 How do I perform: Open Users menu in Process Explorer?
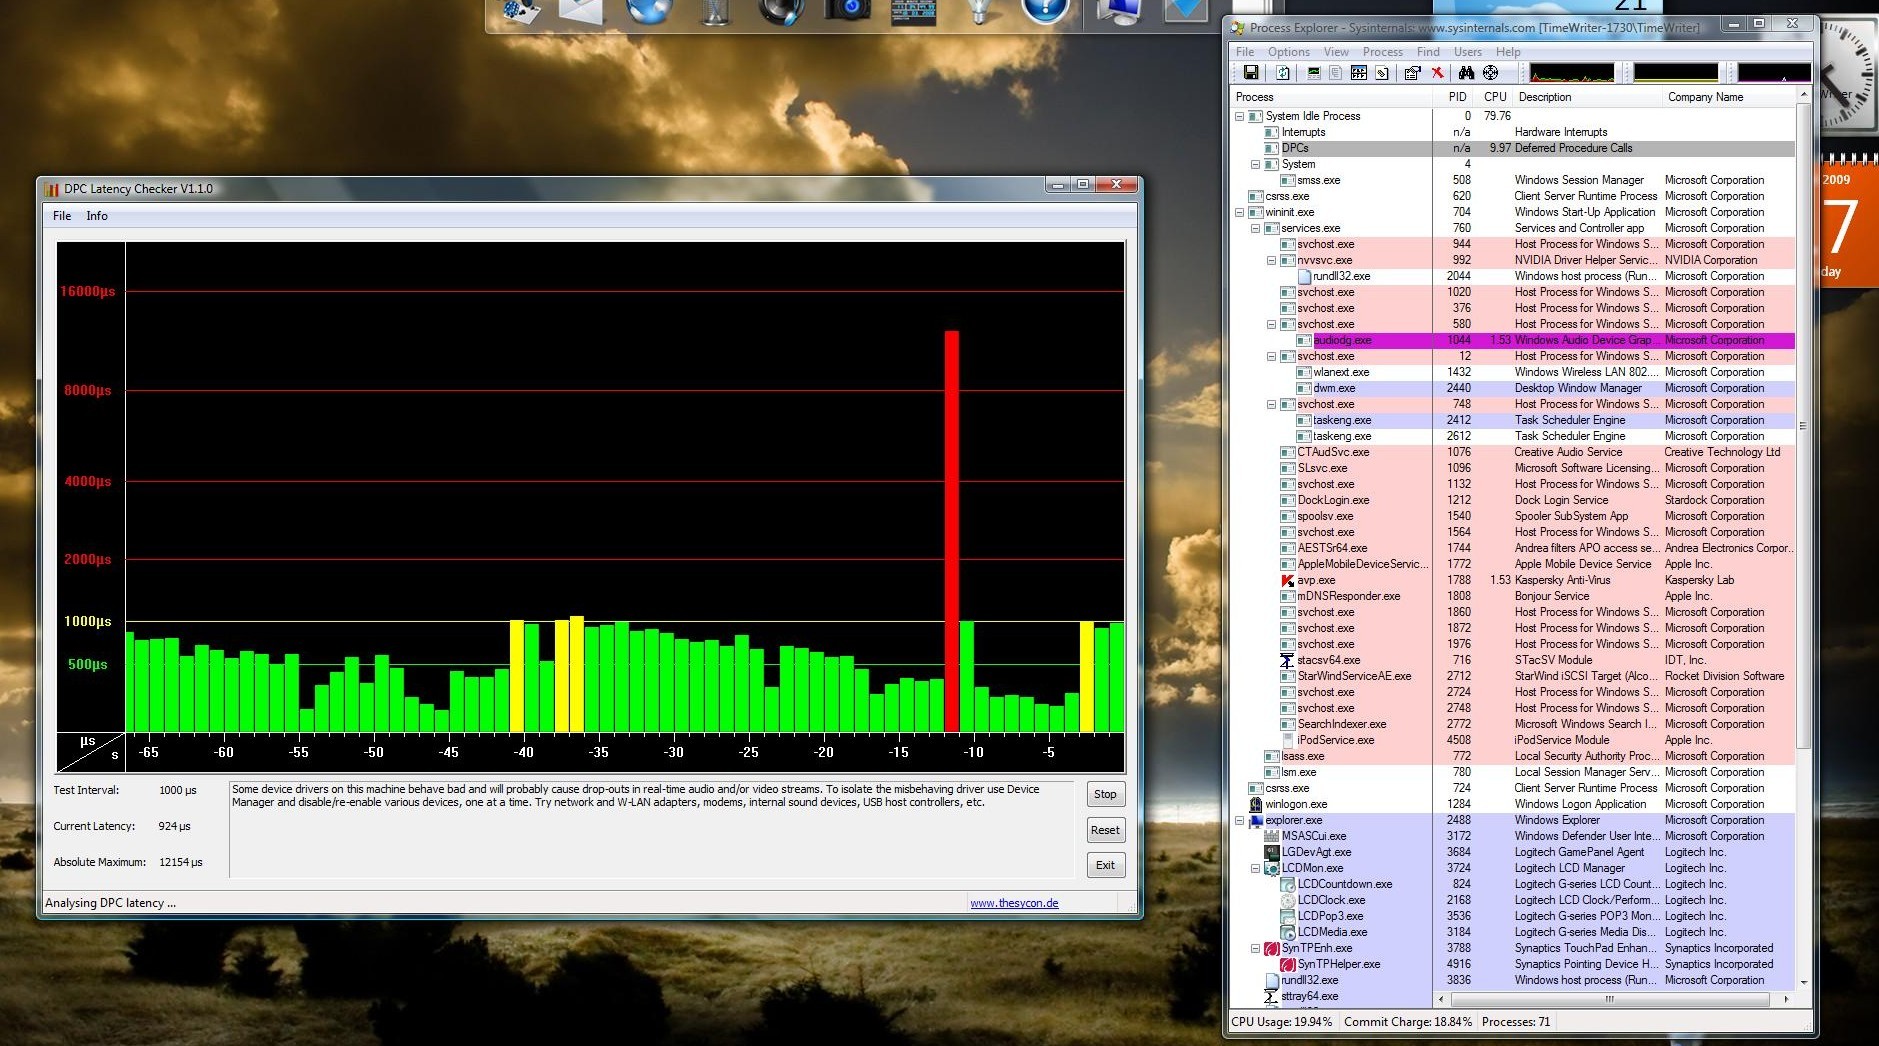pyautogui.click(x=1468, y=52)
